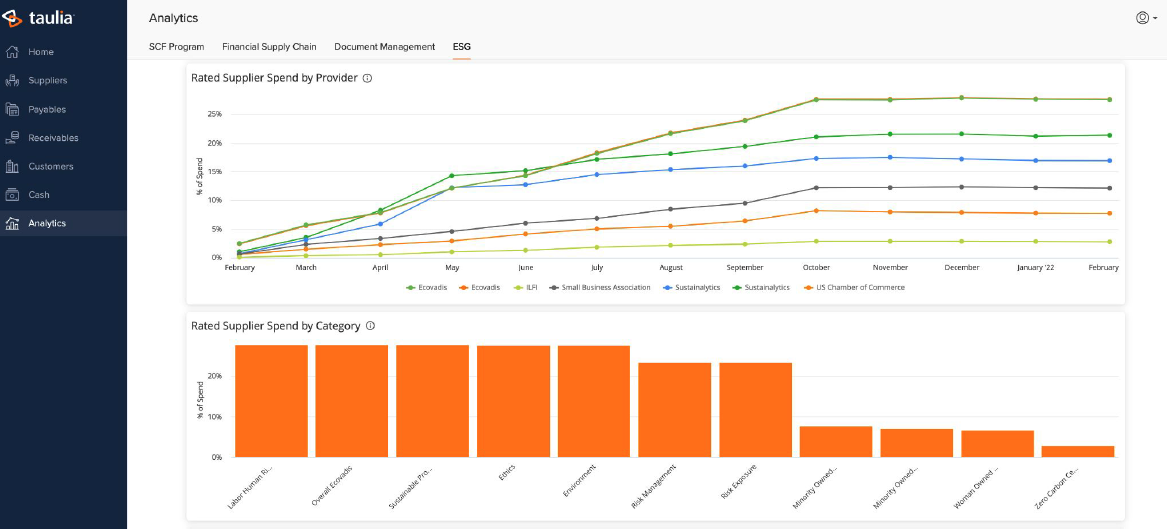This screenshot has height=529, width=1167.
Task: Click the Labor Human Ri... bar
Action: [x=272, y=401]
